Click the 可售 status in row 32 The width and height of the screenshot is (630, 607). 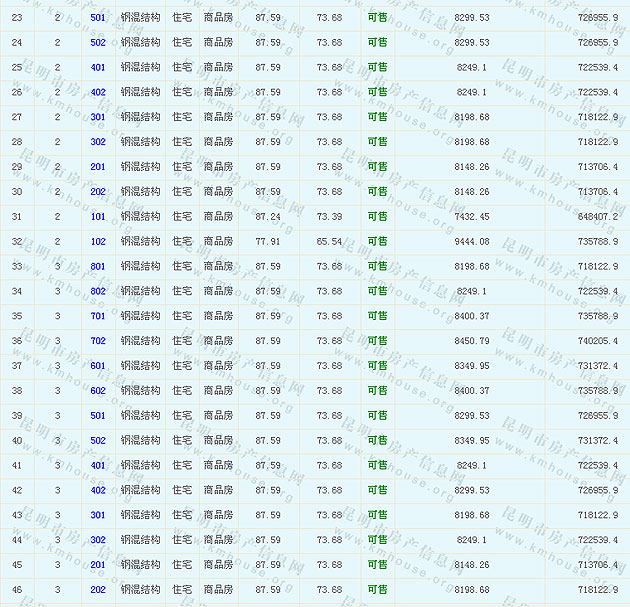point(377,242)
